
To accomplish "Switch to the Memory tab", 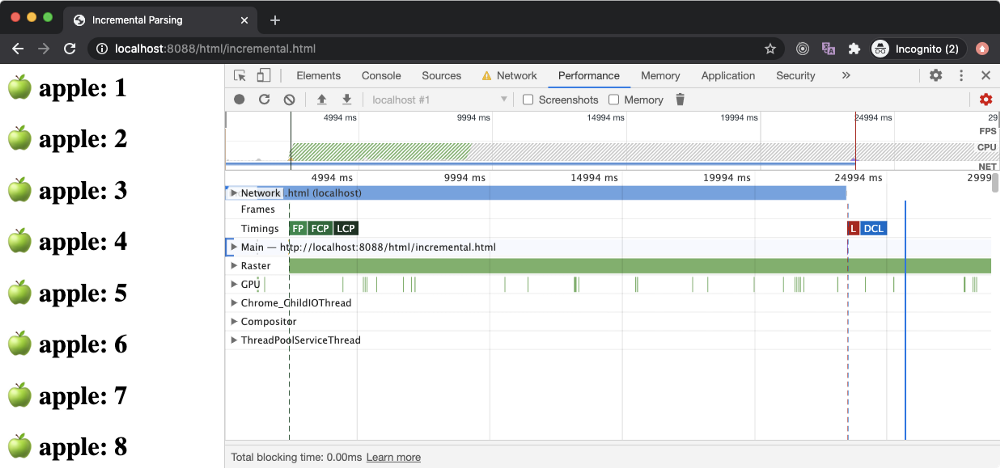I will click(660, 75).
